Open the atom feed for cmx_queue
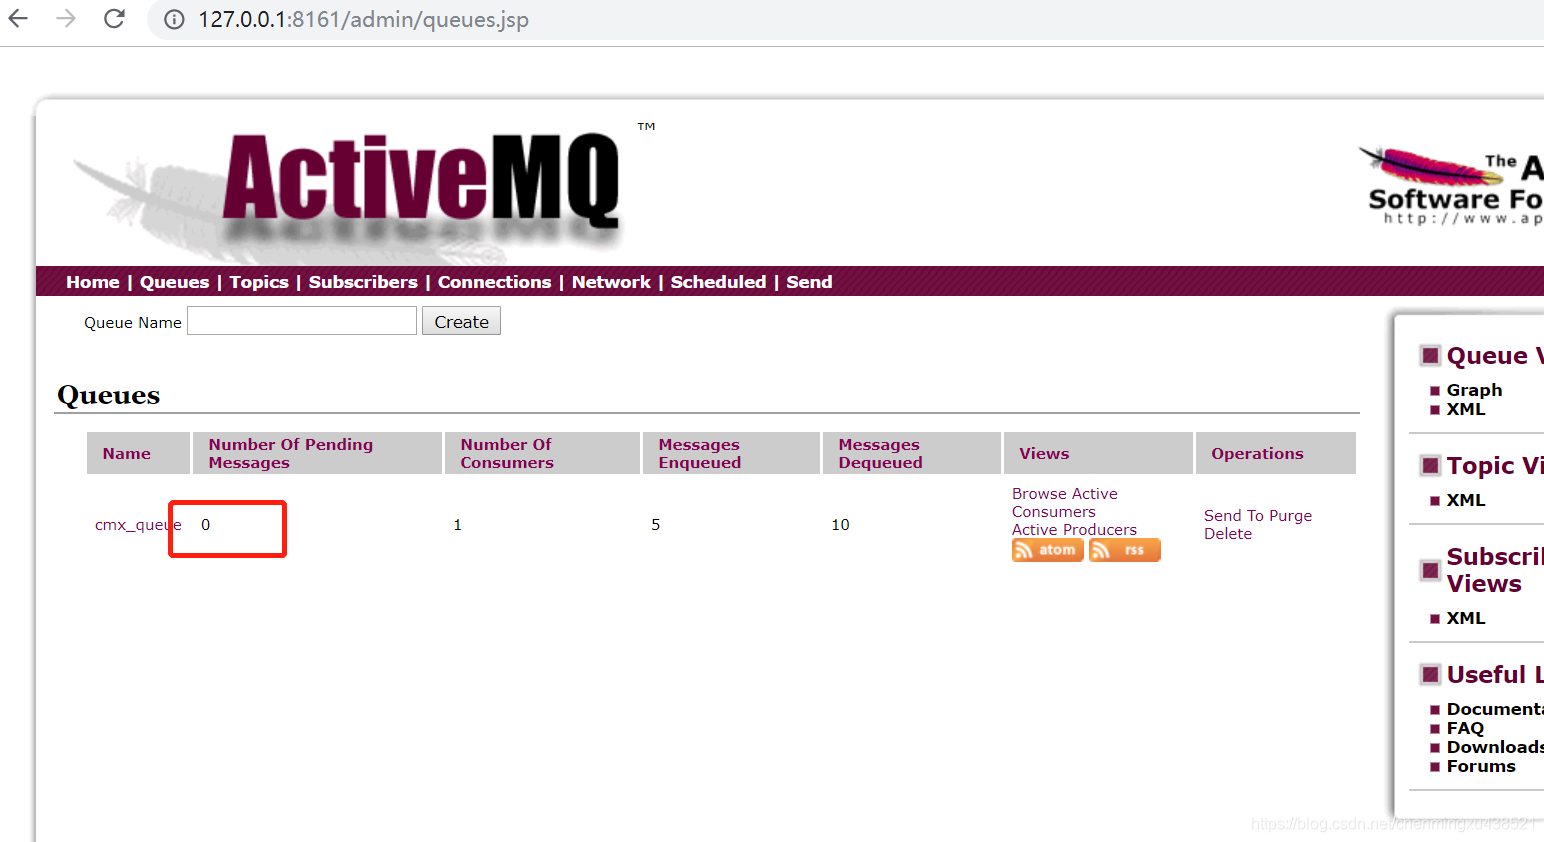This screenshot has height=842, width=1544. (x=1047, y=550)
